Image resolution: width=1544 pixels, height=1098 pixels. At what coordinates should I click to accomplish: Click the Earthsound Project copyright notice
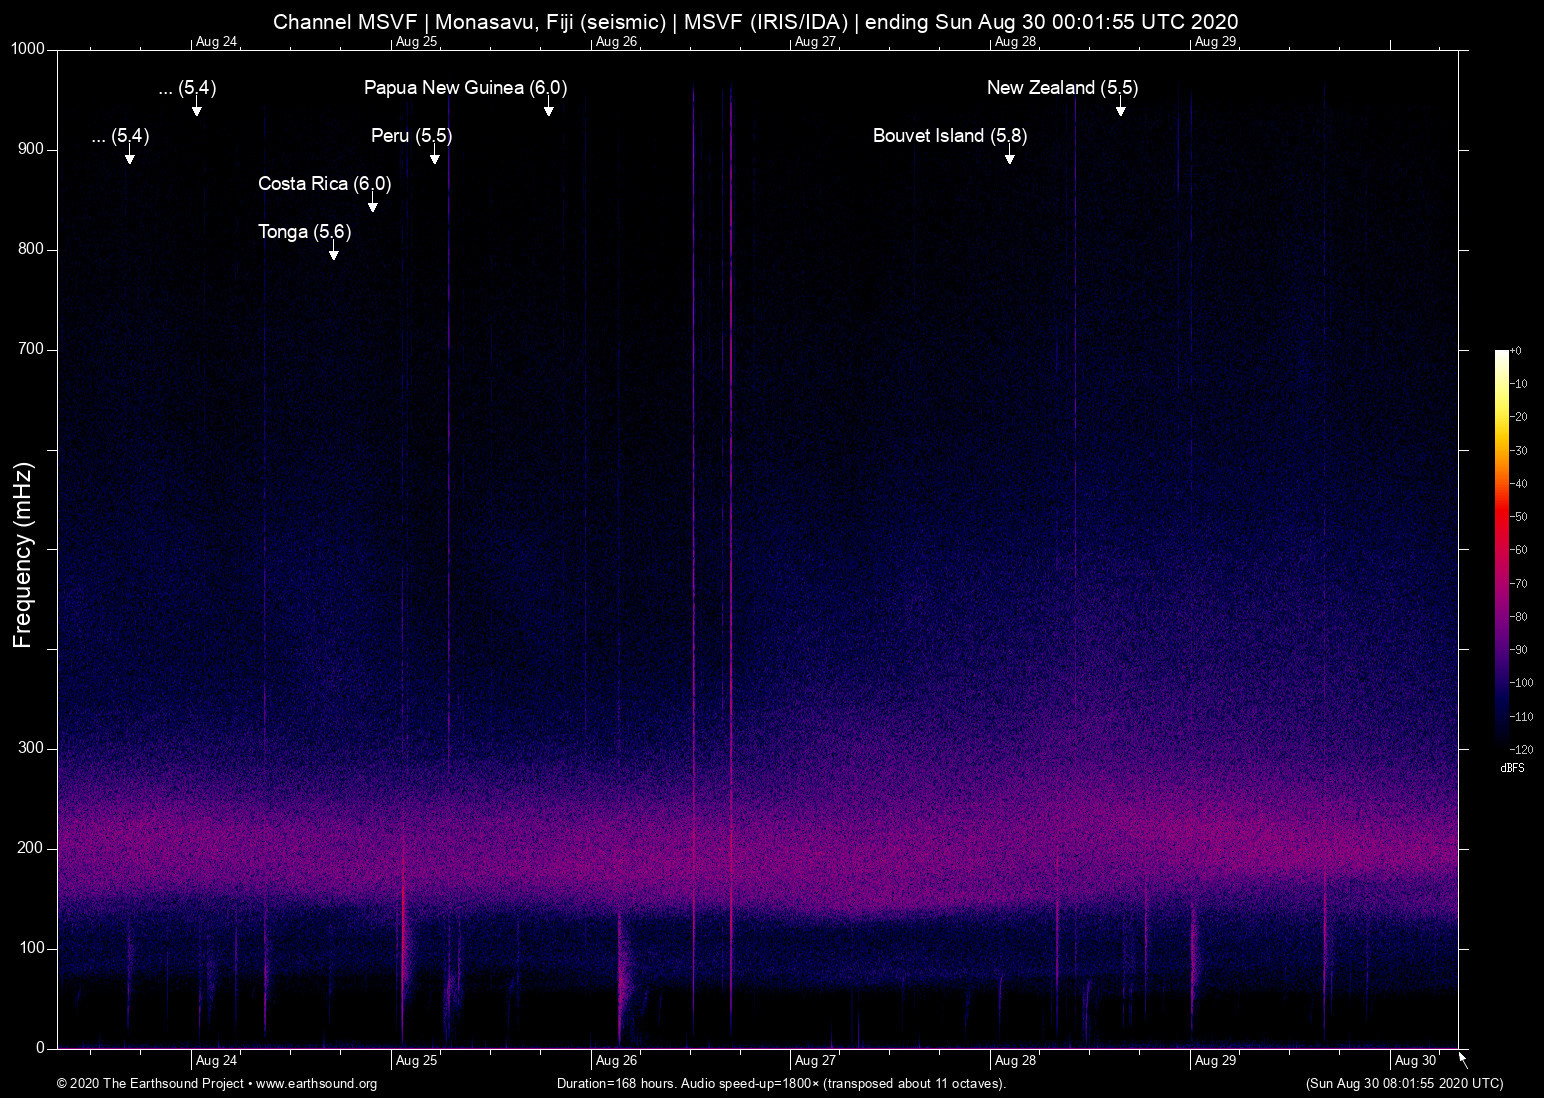(150, 1084)
